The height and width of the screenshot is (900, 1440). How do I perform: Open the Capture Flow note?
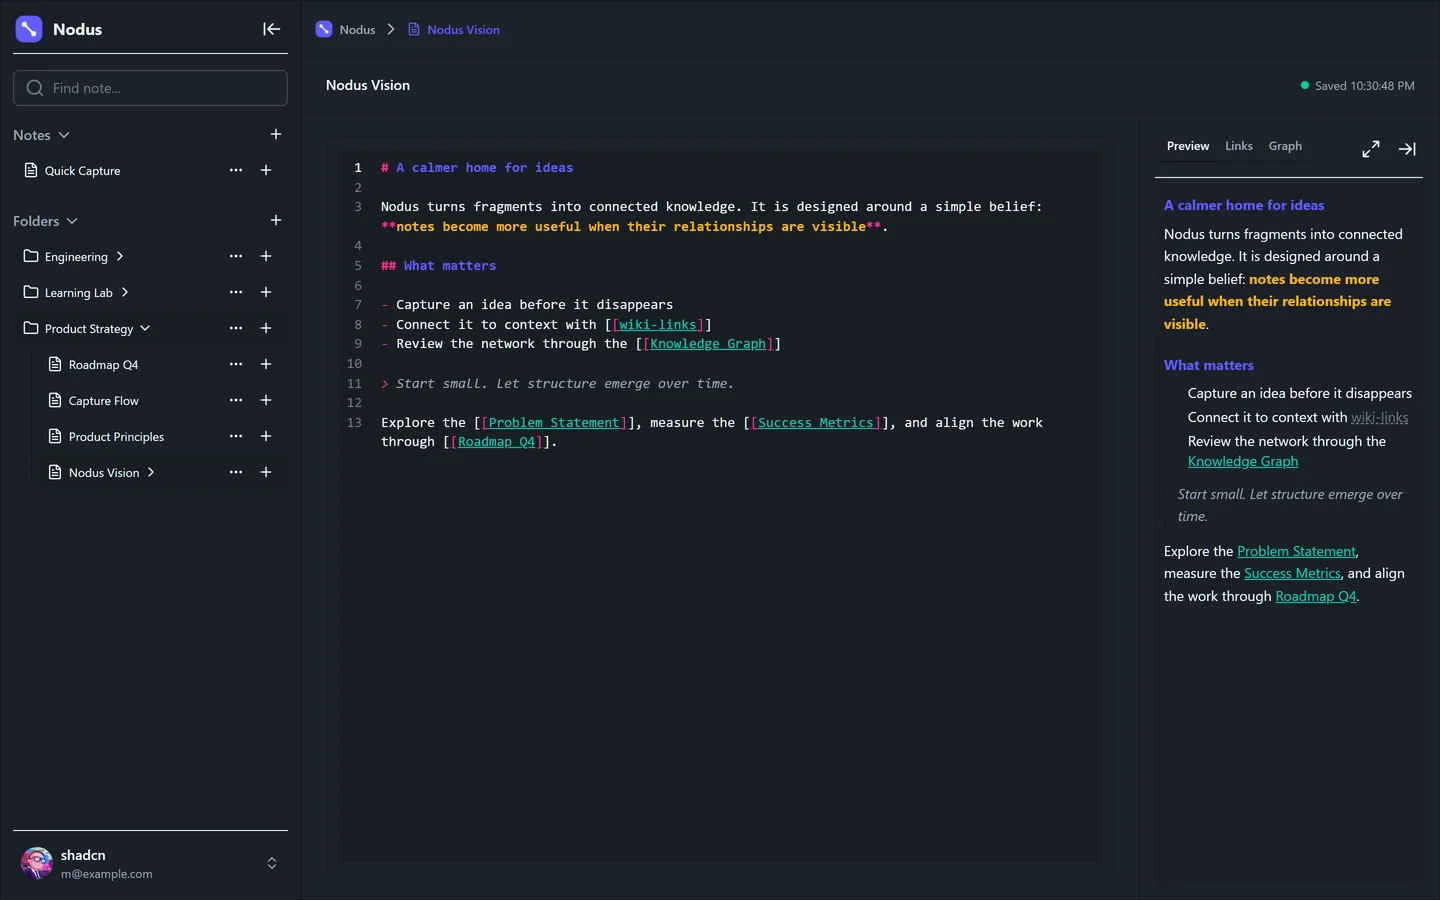[x=104, y=401]
